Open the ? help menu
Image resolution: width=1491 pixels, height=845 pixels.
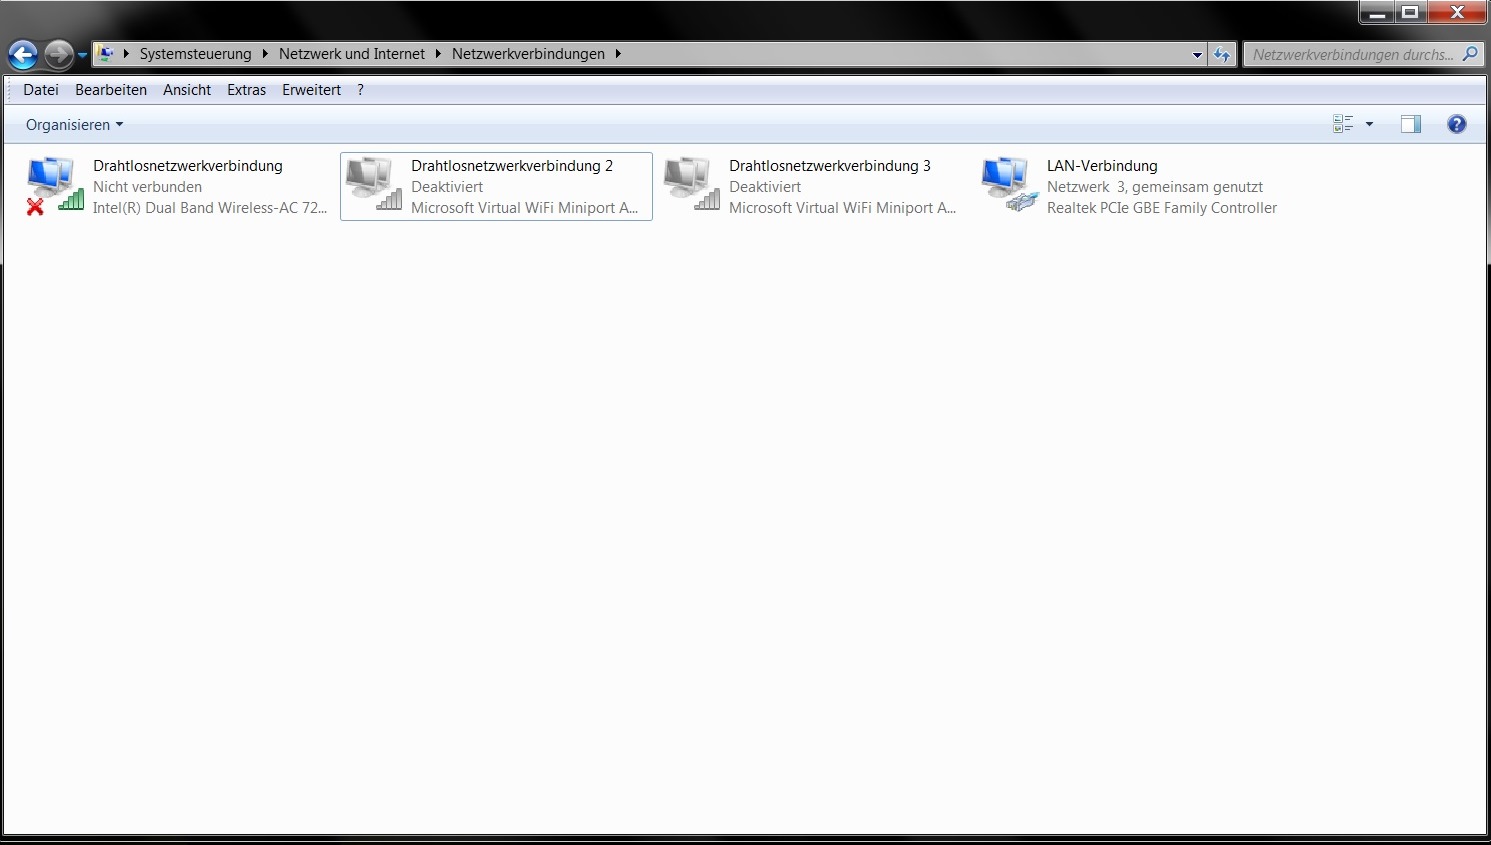point(360,90)
